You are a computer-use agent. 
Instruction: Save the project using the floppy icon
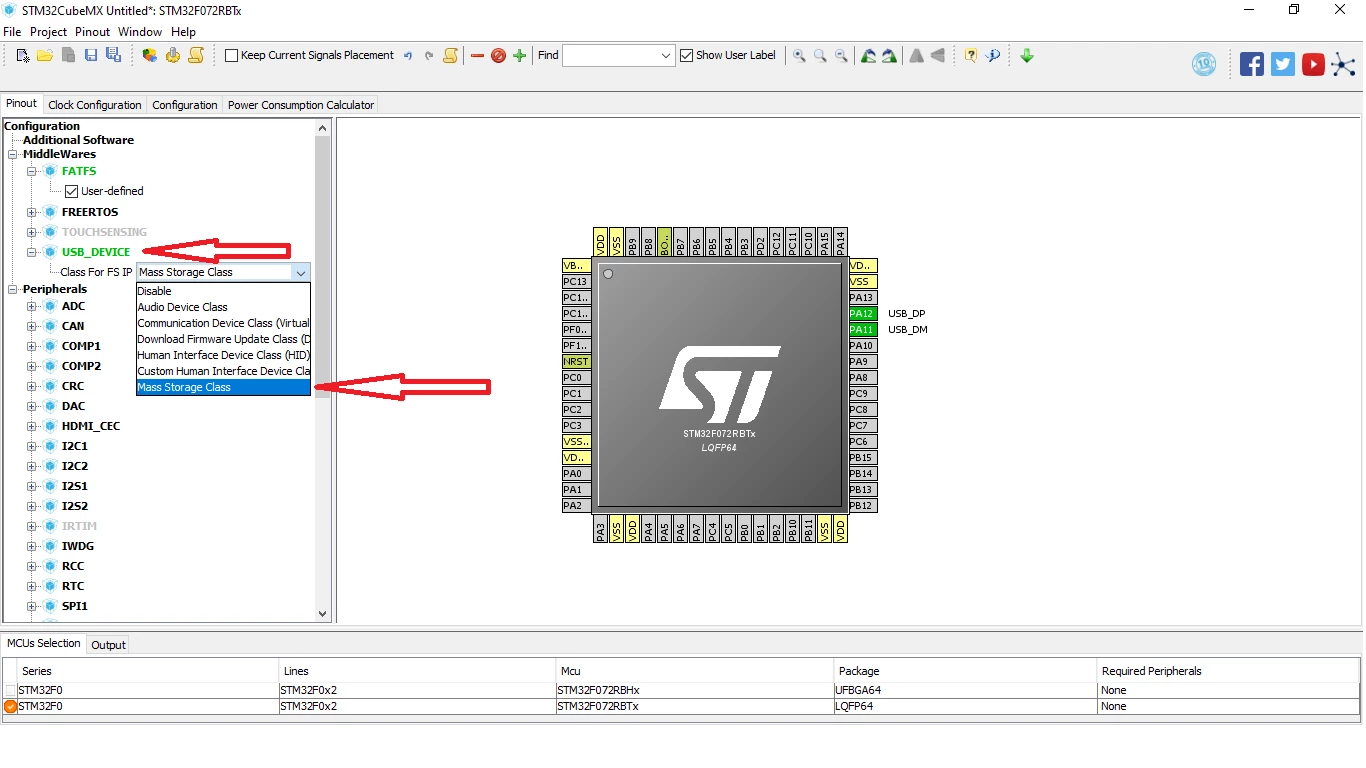click(91, 56)
